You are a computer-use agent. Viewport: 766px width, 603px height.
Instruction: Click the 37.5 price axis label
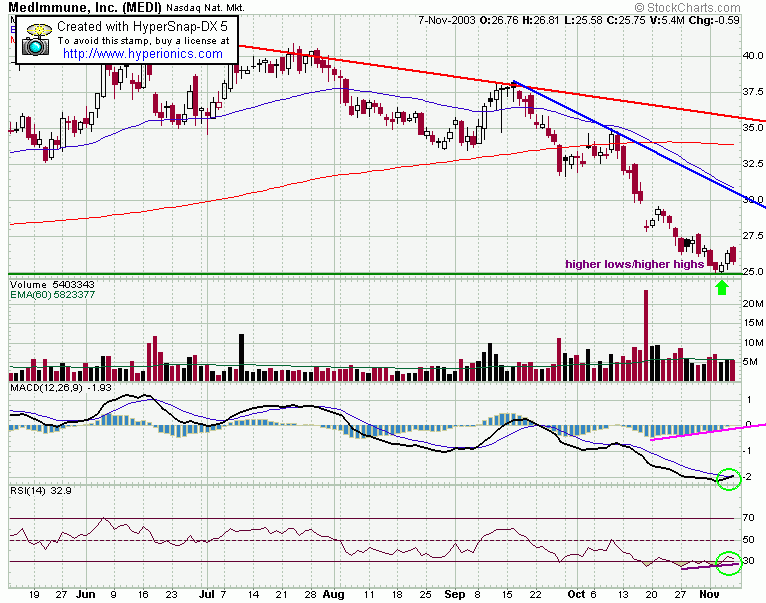tap(753, 92)
